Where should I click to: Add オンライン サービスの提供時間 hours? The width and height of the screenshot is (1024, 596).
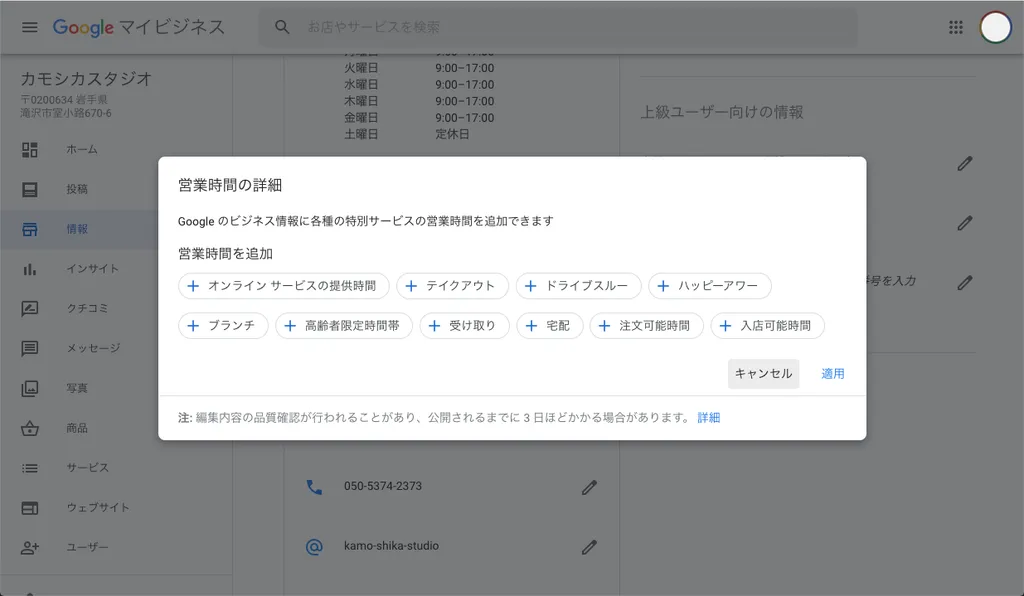[283, 286]
